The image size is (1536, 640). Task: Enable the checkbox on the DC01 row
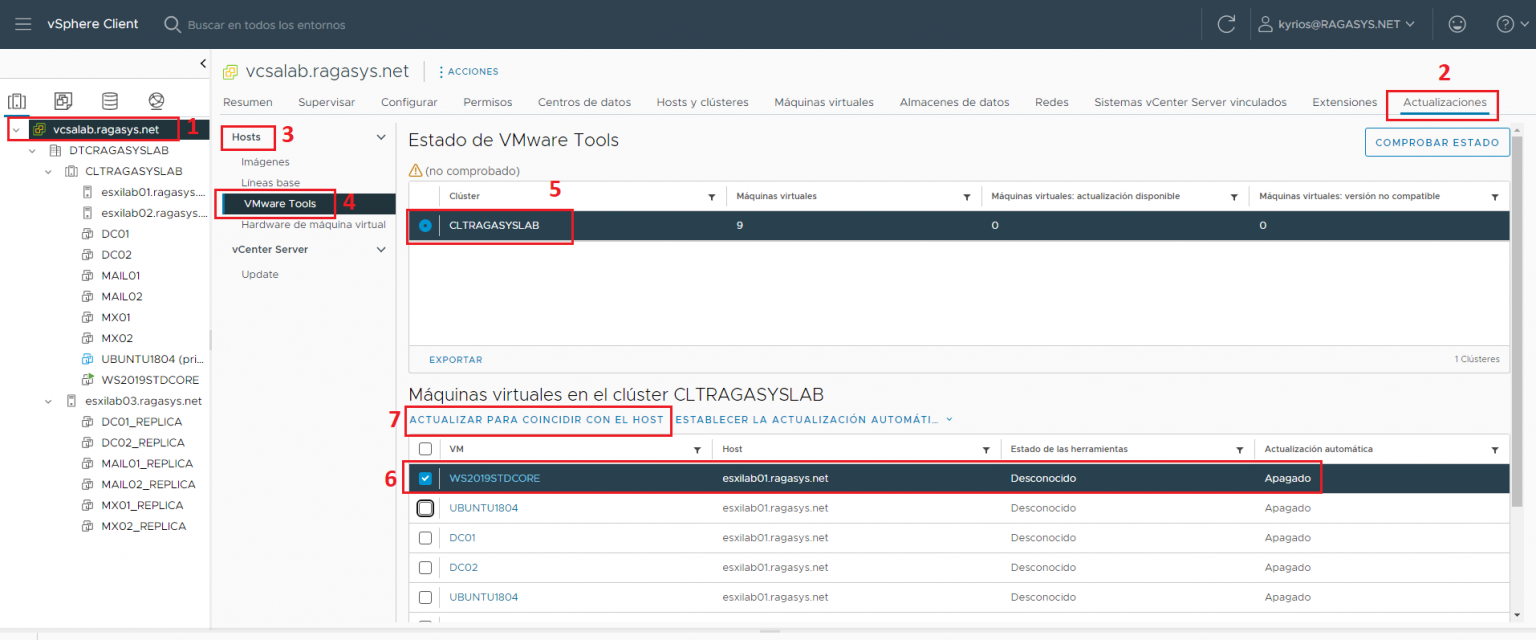pyautogui.click(x=425, y=537)
